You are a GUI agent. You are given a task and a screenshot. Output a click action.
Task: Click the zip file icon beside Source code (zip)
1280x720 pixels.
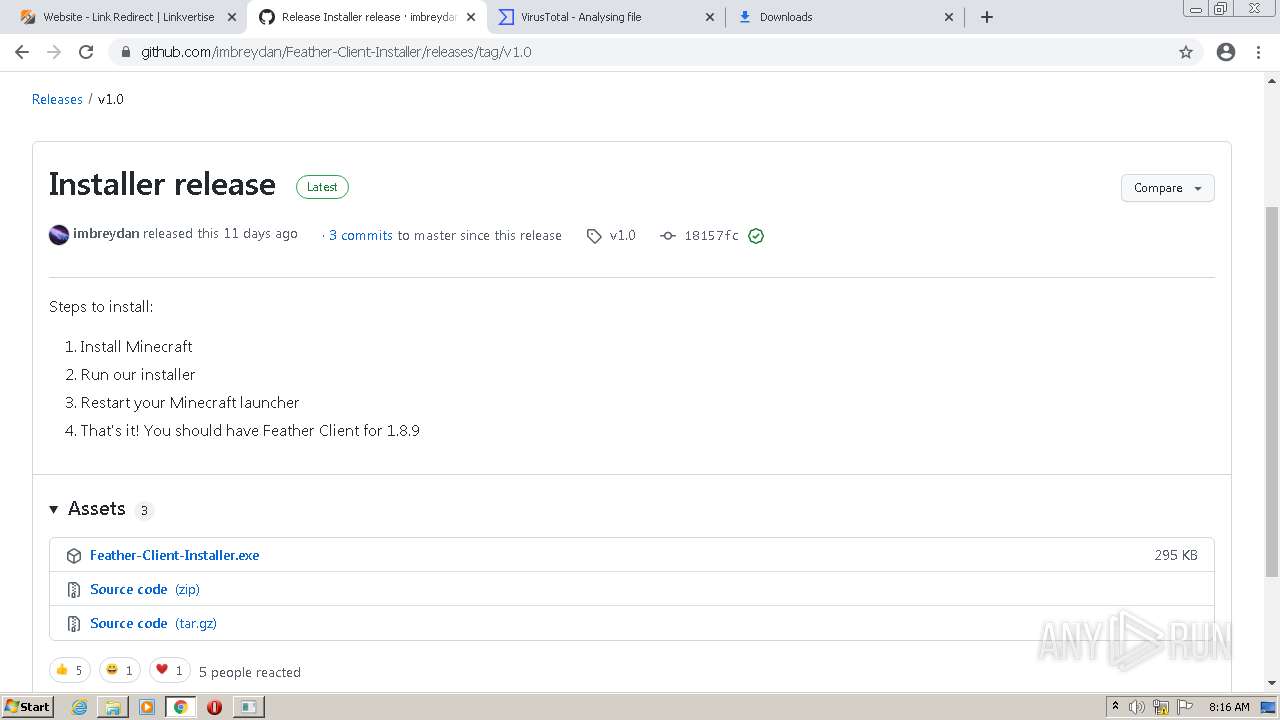[74, 590]
